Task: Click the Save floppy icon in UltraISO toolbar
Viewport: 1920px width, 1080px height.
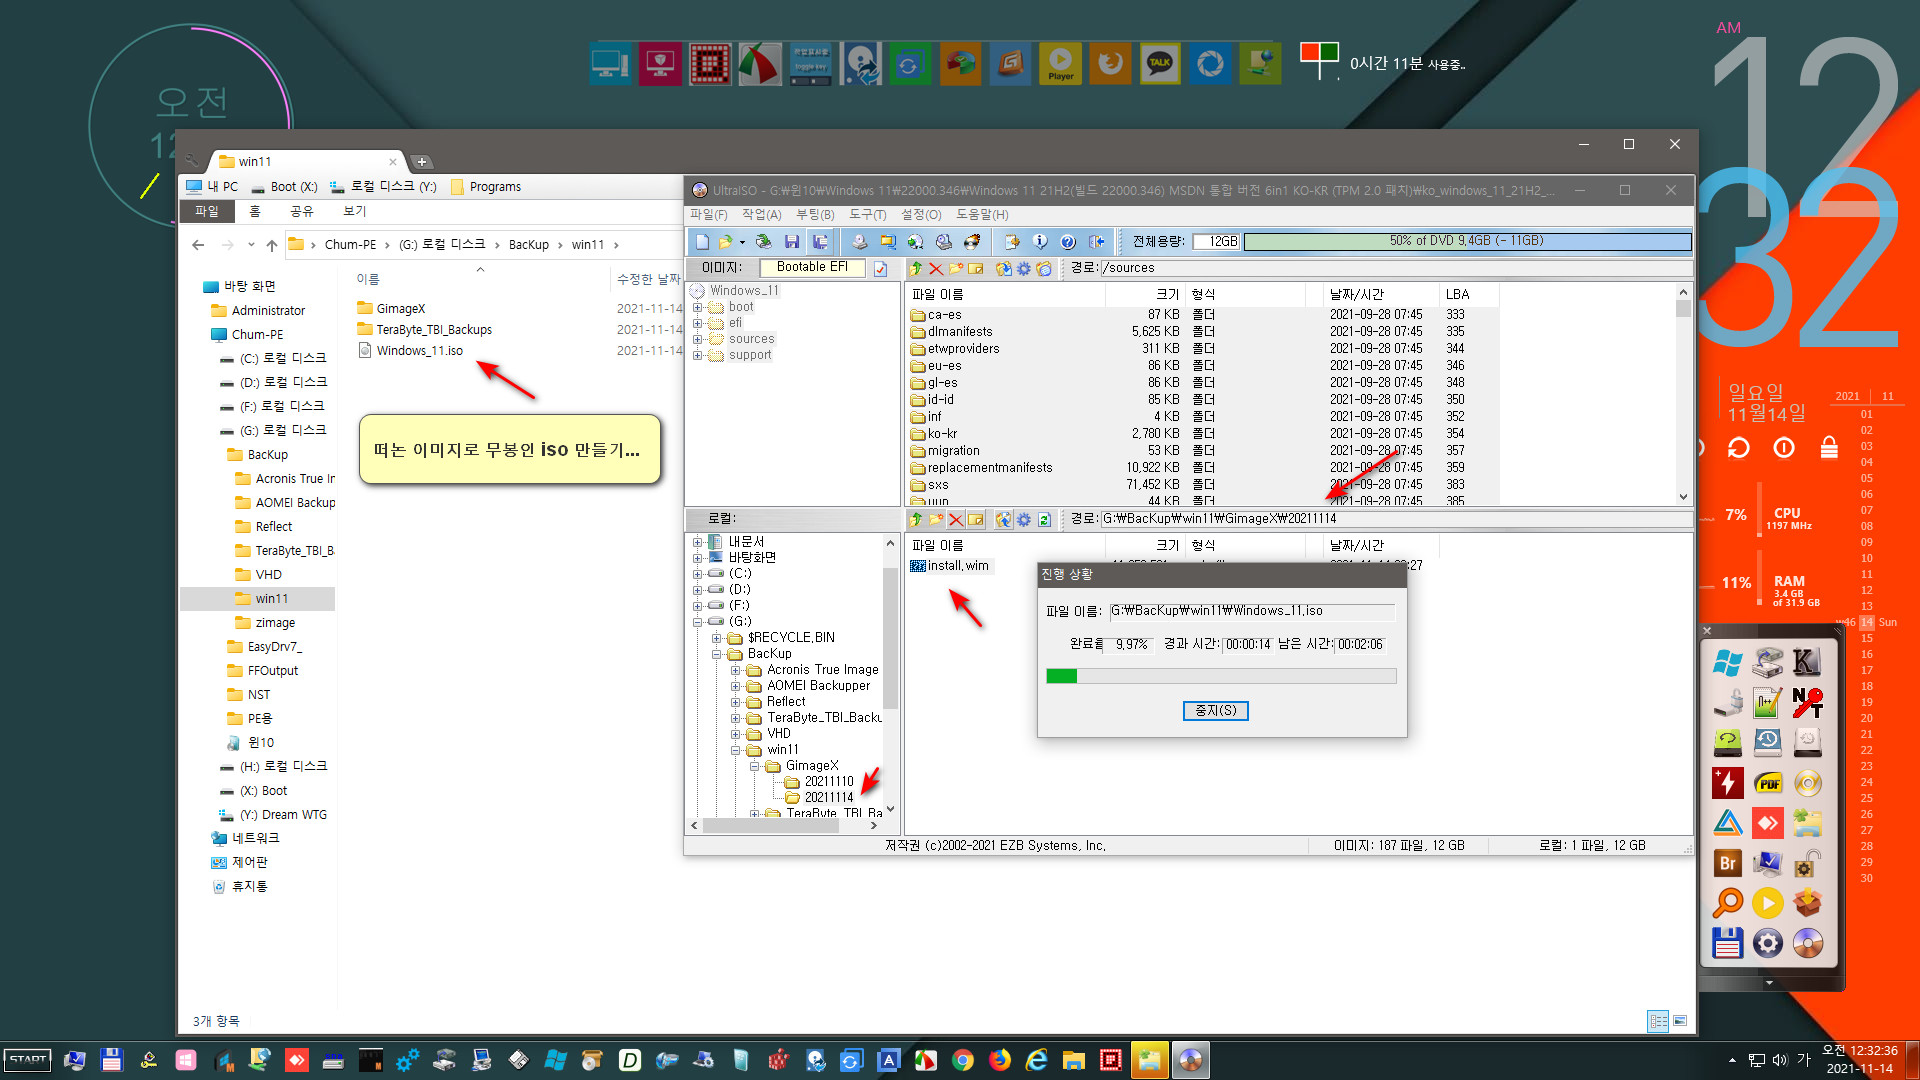Action: pyautogui.click(x=792, y=242)
